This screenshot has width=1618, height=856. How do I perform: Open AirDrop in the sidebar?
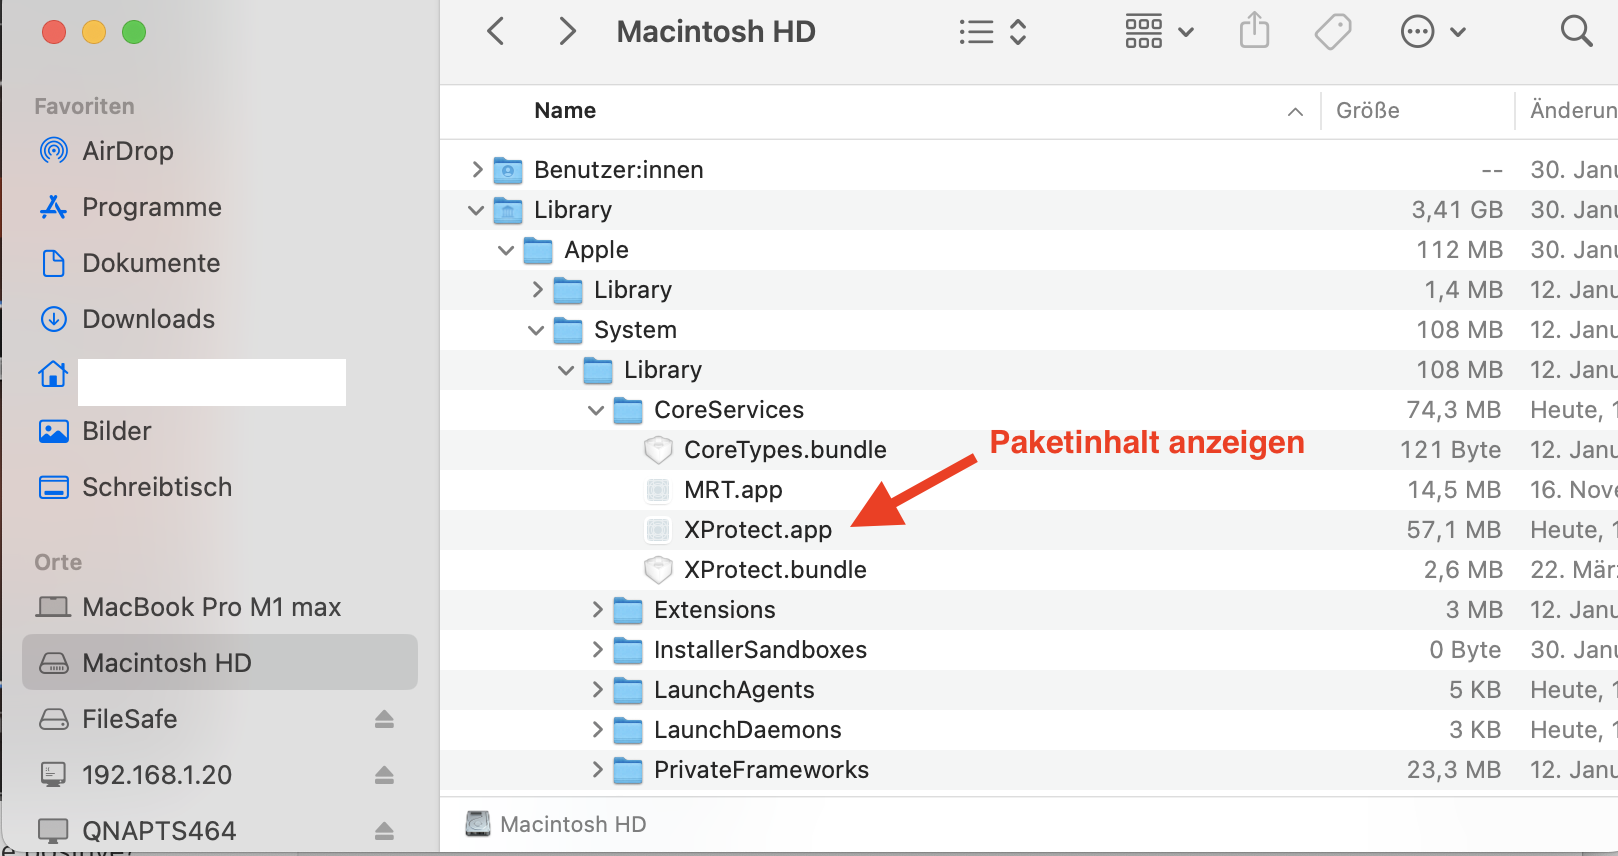coord(127,151)
